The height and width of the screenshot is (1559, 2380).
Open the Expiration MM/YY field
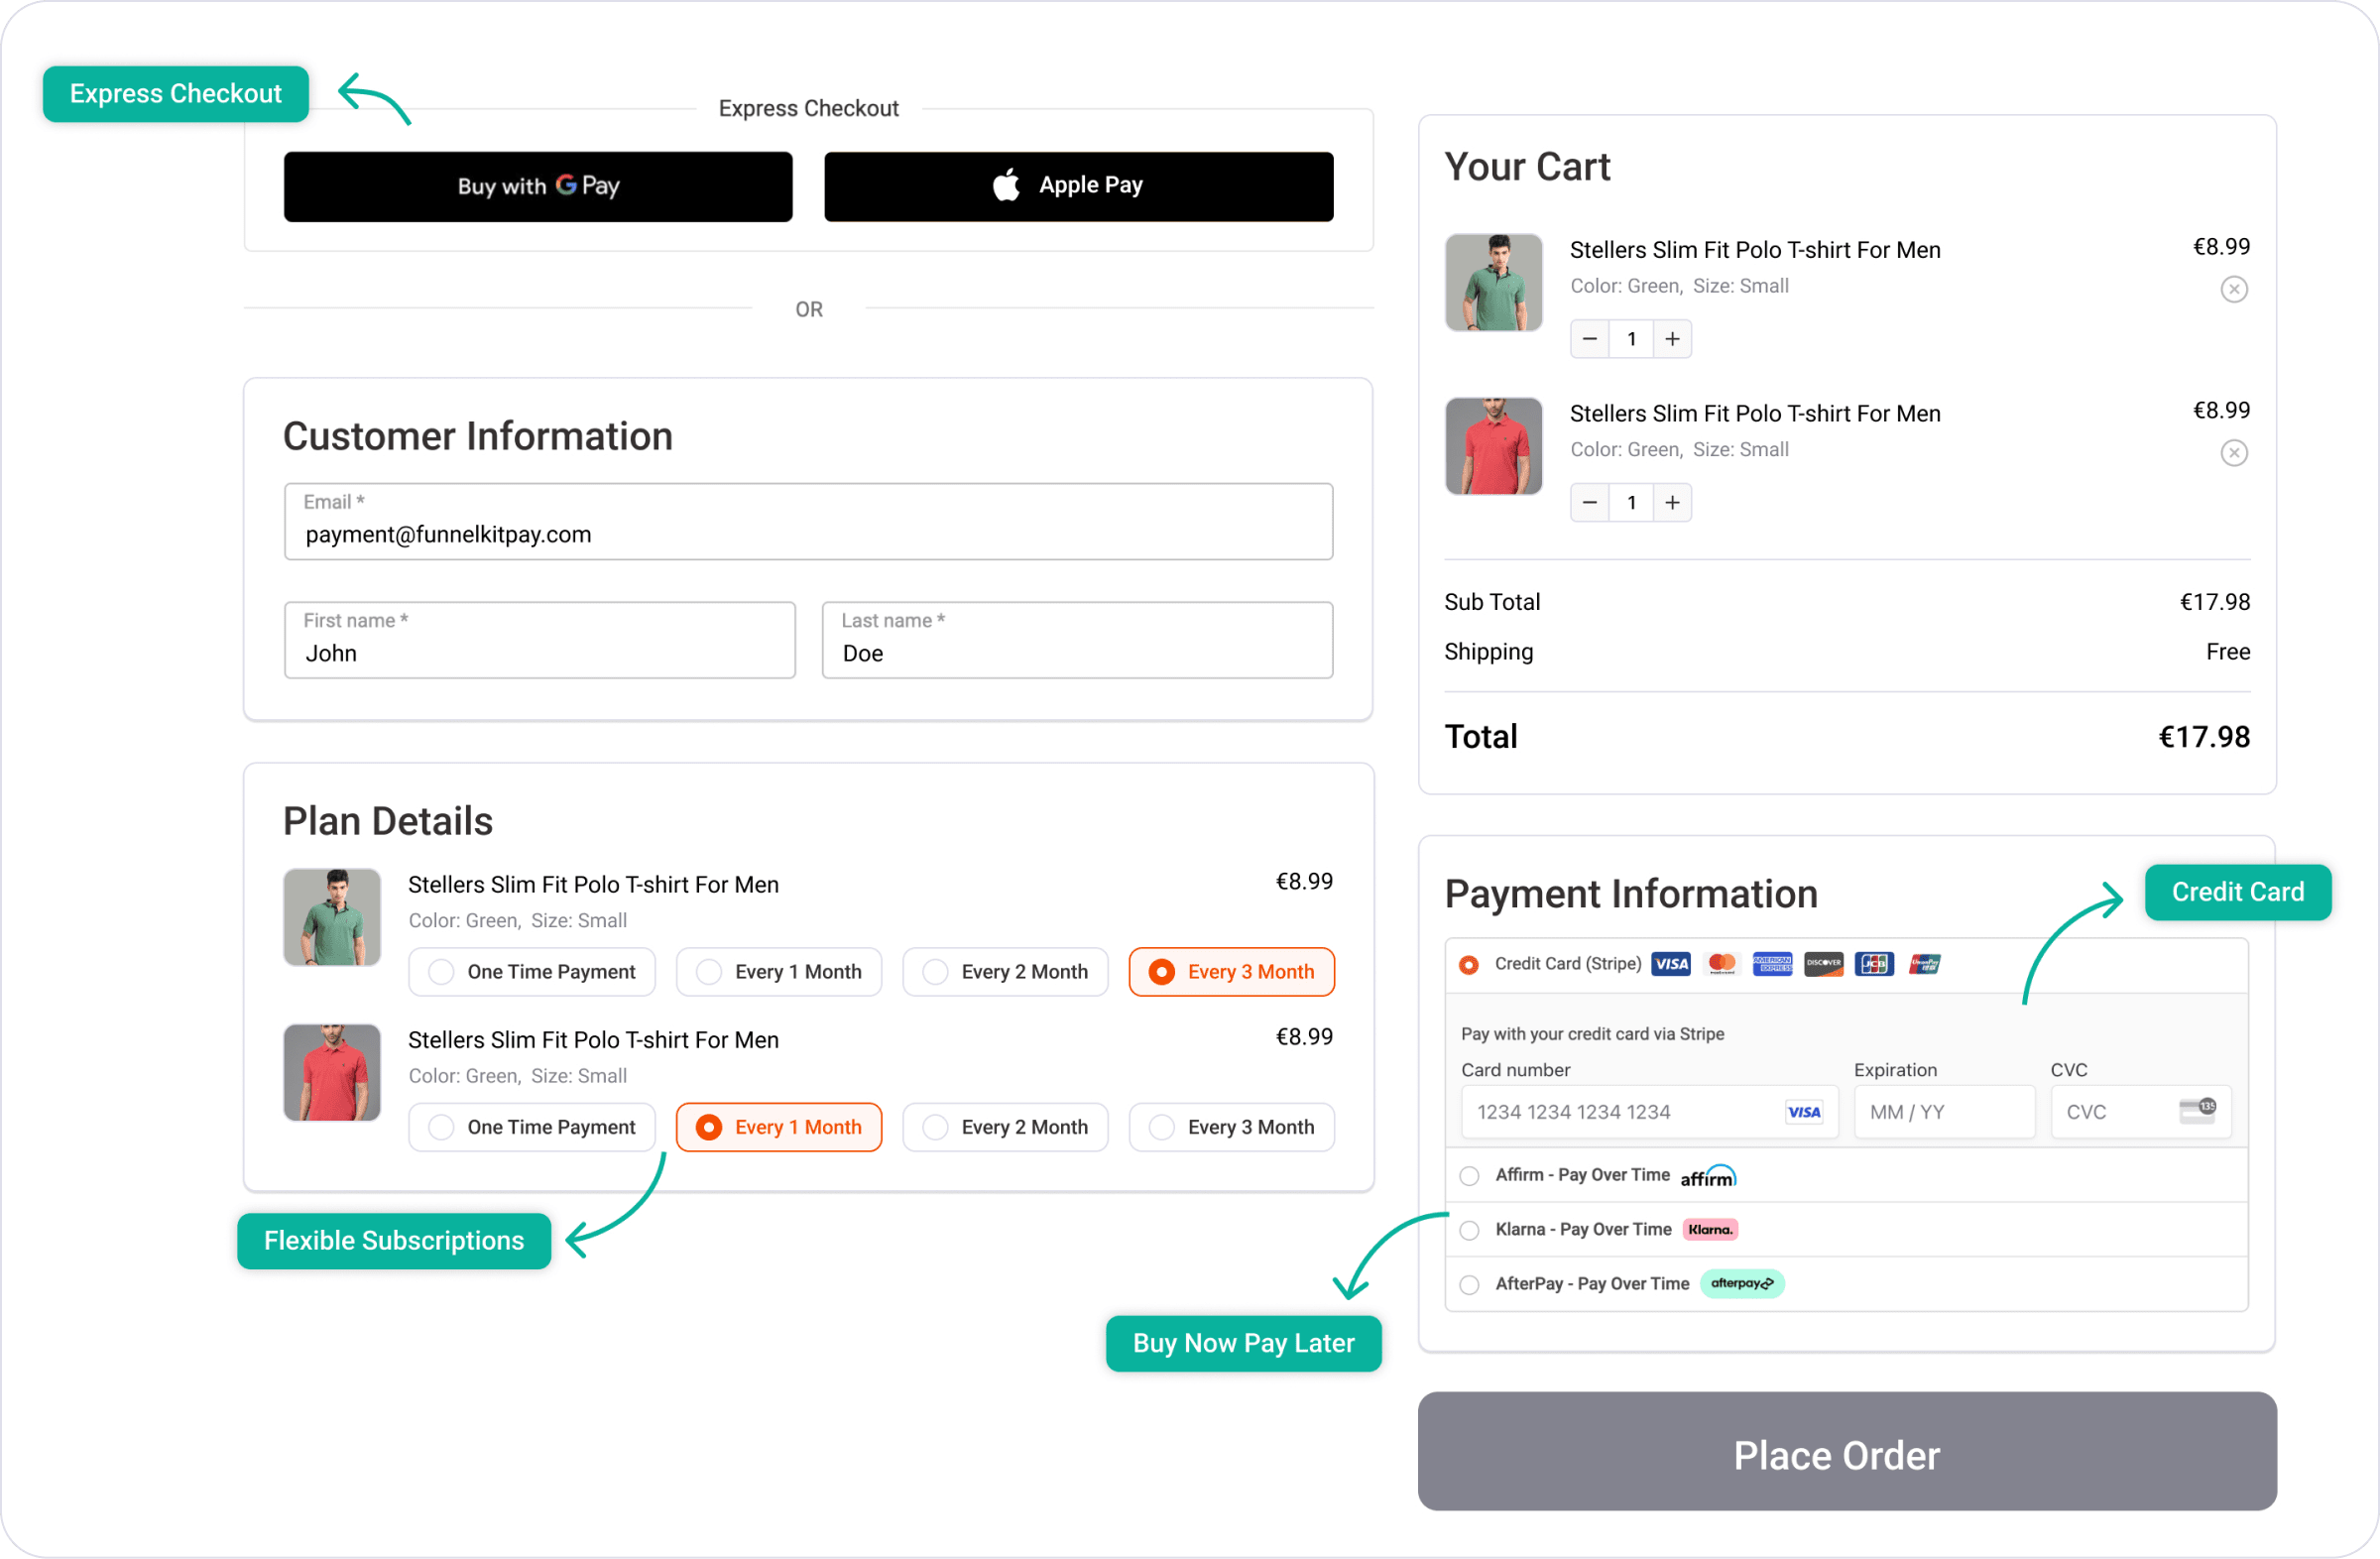[x=1943, y=1111]
